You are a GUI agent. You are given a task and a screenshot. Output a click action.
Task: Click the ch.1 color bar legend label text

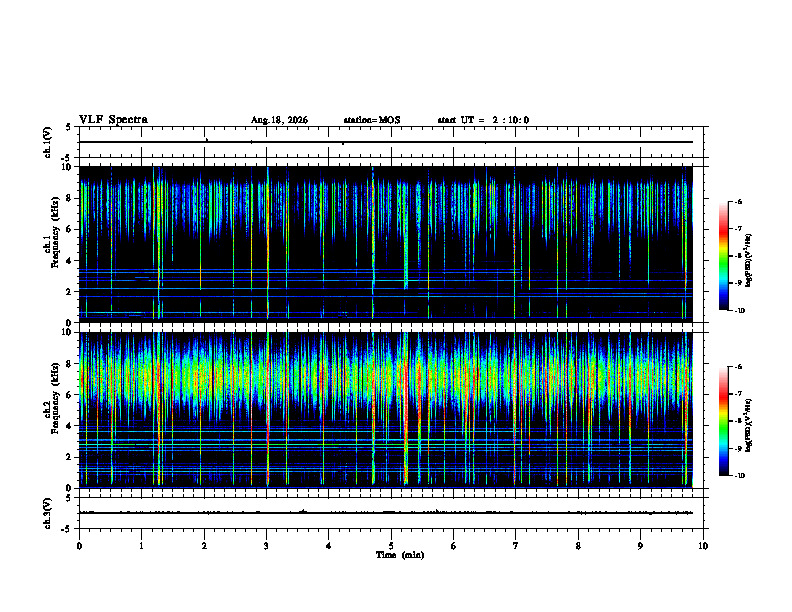(749, 260)
